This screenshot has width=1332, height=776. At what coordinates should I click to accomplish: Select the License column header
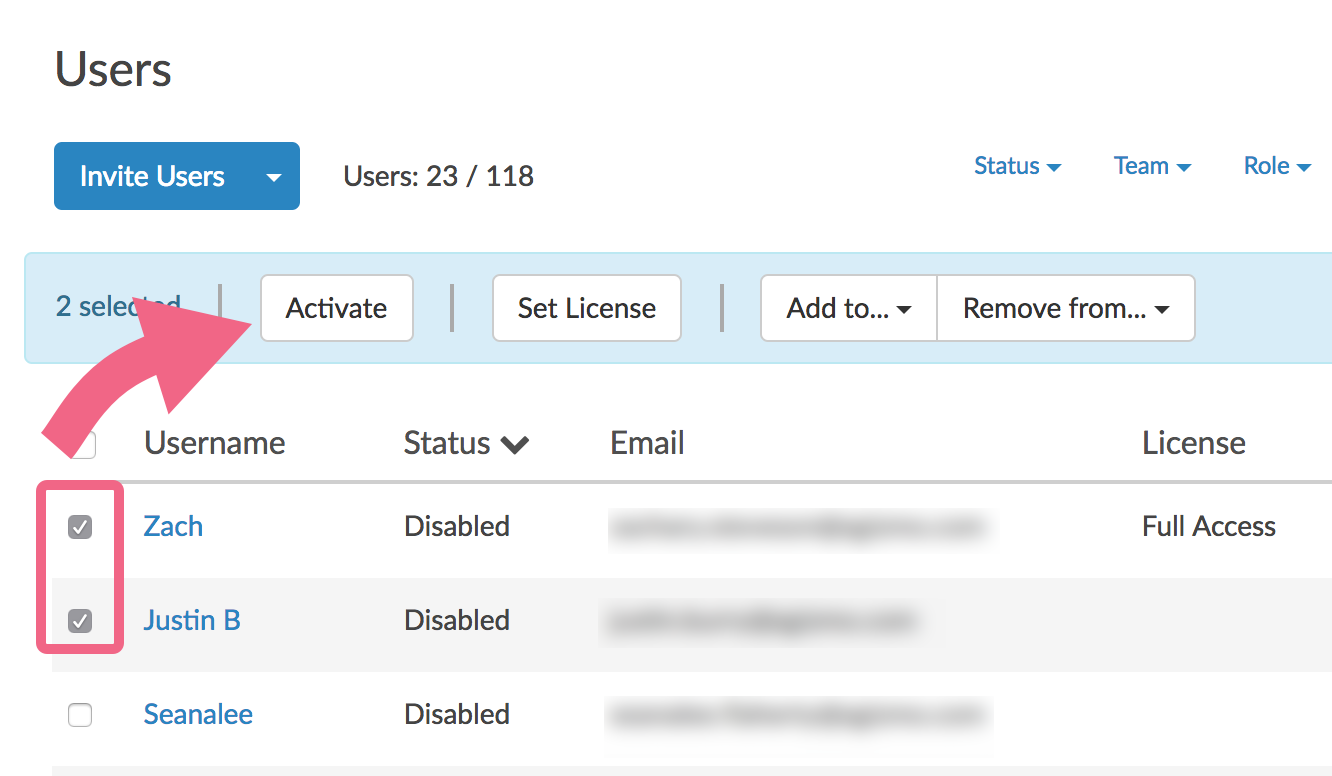tap(1194, 443)
